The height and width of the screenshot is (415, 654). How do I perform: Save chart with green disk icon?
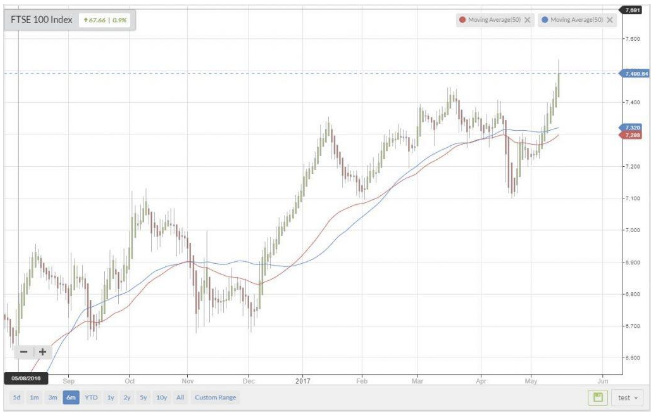click(x=598, y=397)
